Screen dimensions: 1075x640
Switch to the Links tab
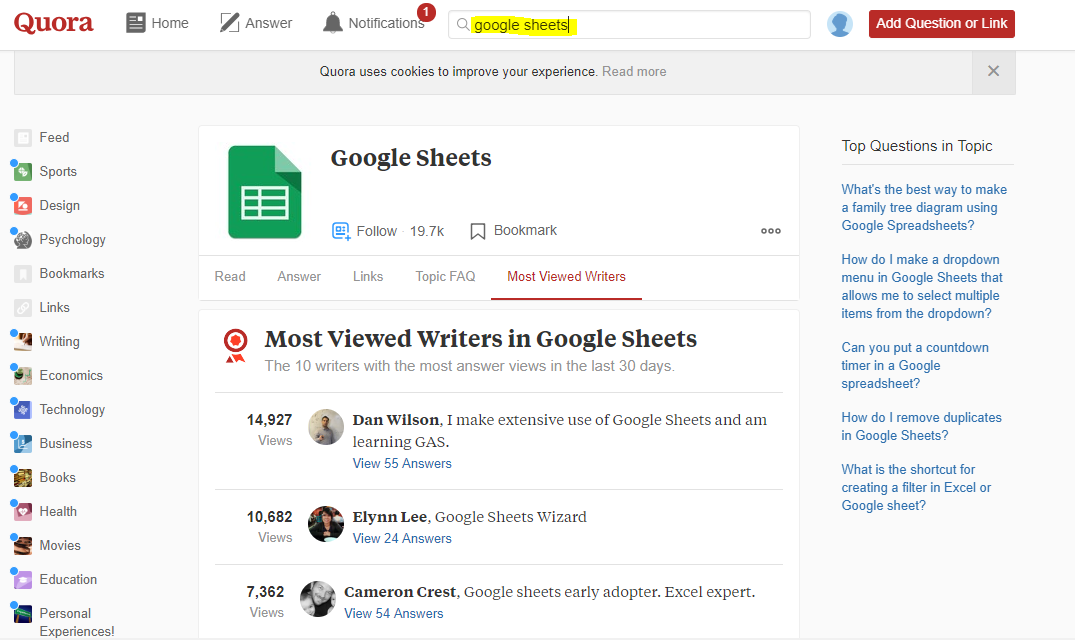(368, 277)
